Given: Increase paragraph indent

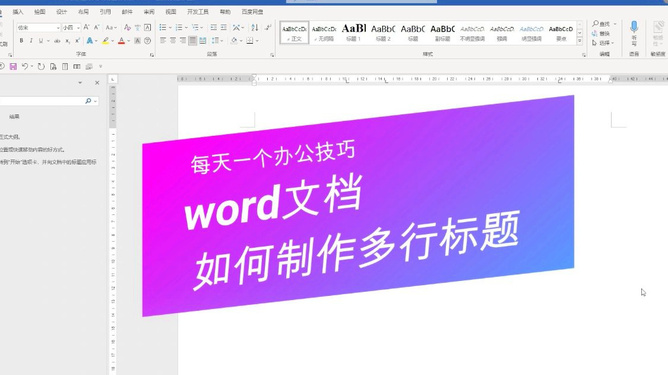Looking at the screenshot, I should click(x=224, y=28).
